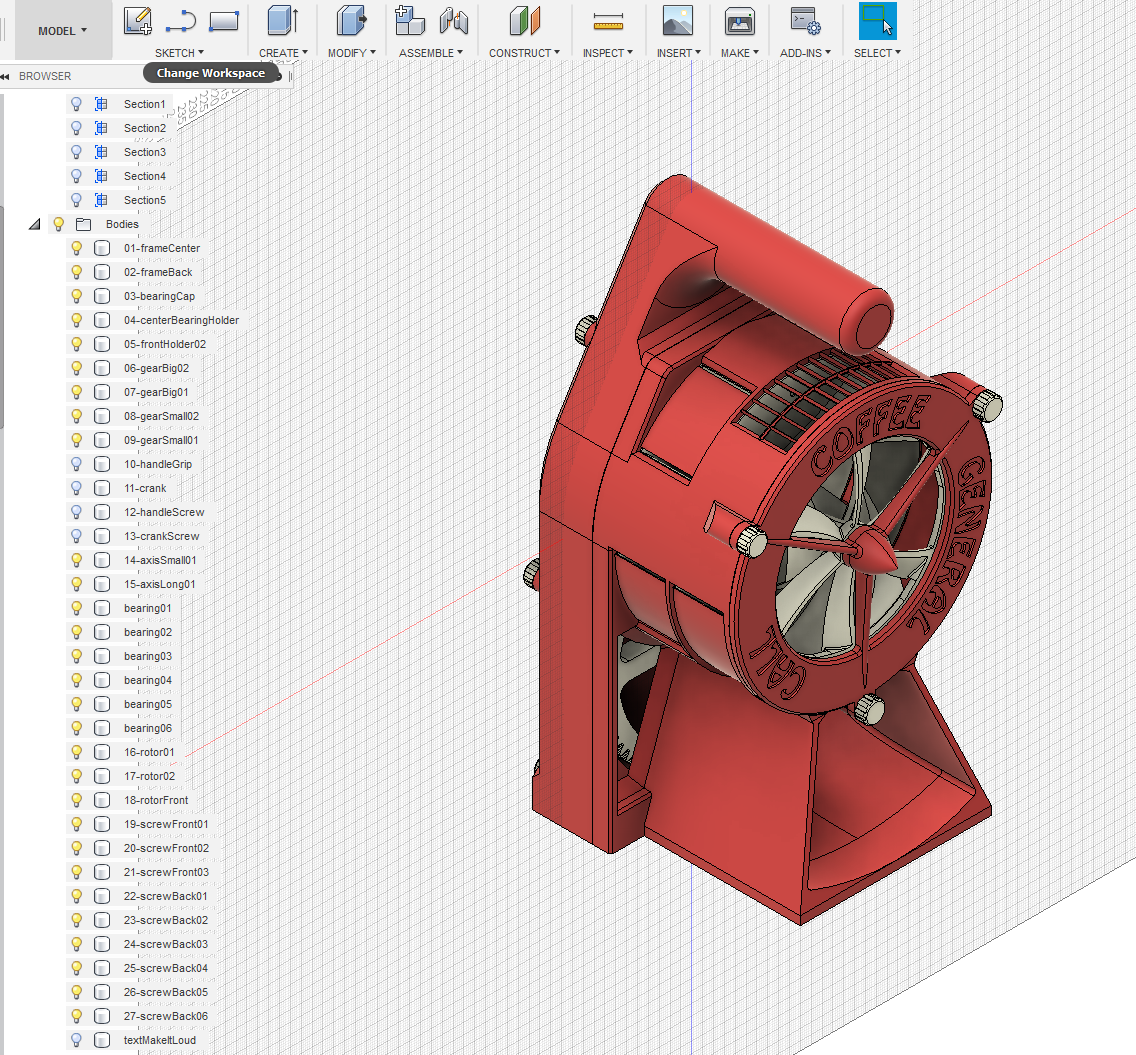Select the Section4 analysis item
The image size is (1136, 1055).
[144, 176]
